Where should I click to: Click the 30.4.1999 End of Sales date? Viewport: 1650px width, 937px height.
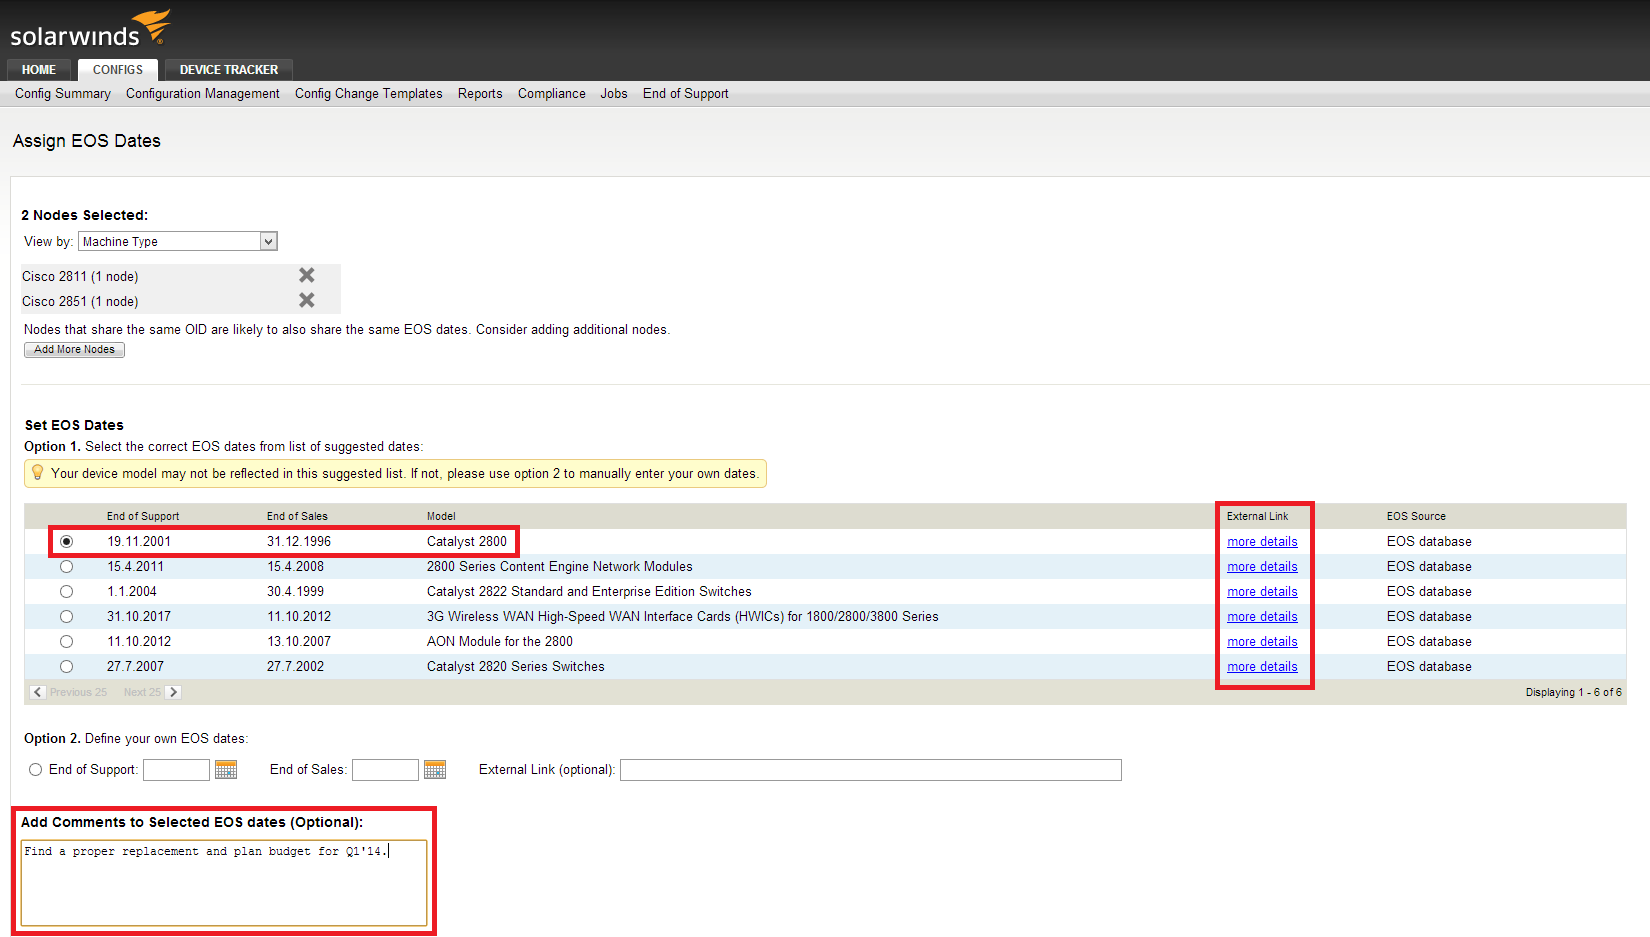click(295, 592)
